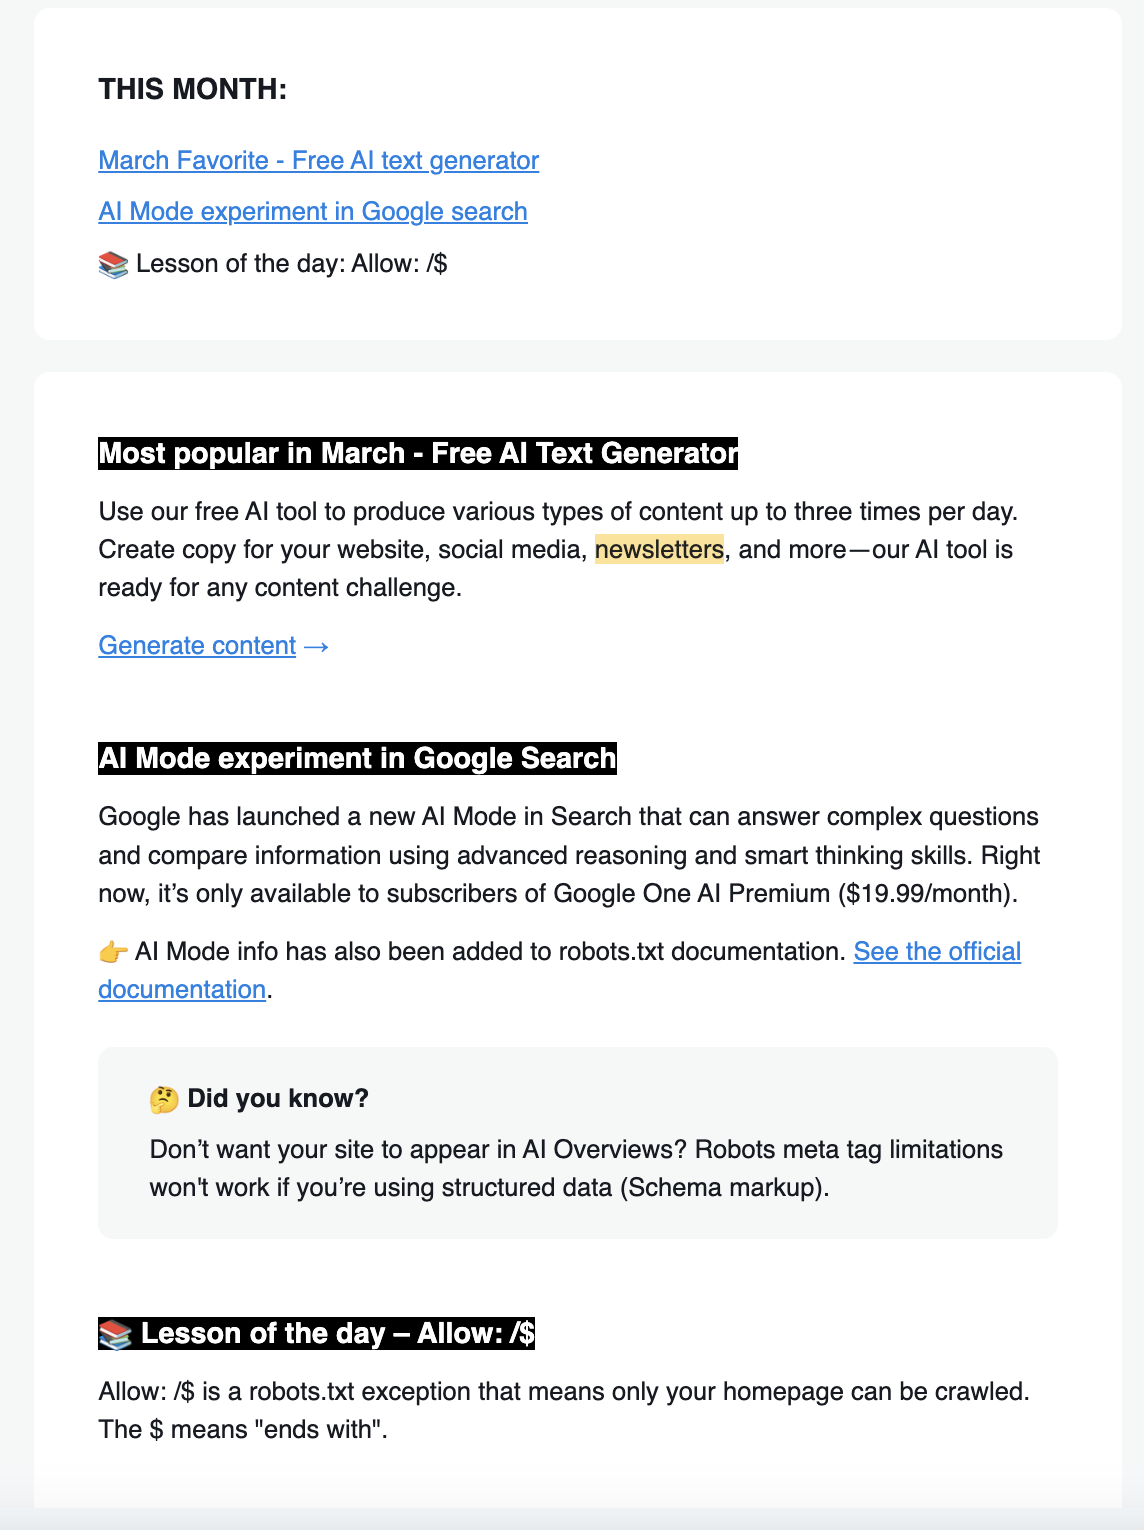Click the THIS MONTH: heading
Image resolution: width=1144 pixels, height=1530 pixels.
[192, 90]
